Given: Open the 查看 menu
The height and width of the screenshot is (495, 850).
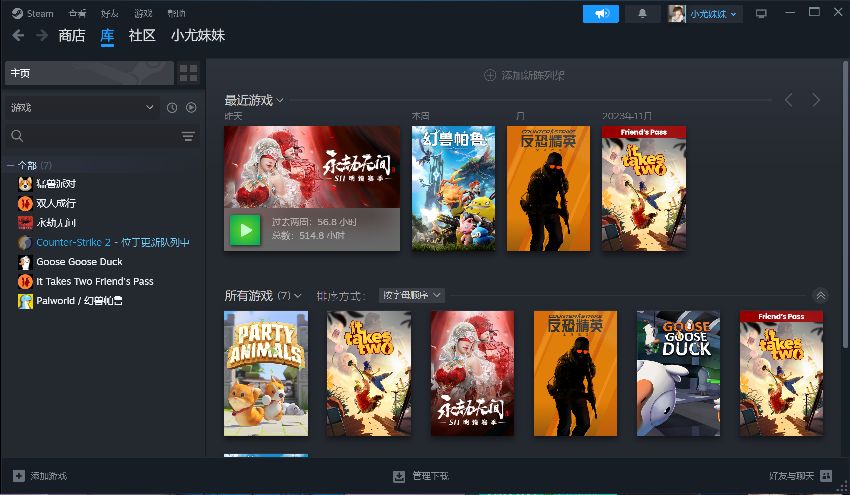Looking at the screenshot, I should coord(78,14).
